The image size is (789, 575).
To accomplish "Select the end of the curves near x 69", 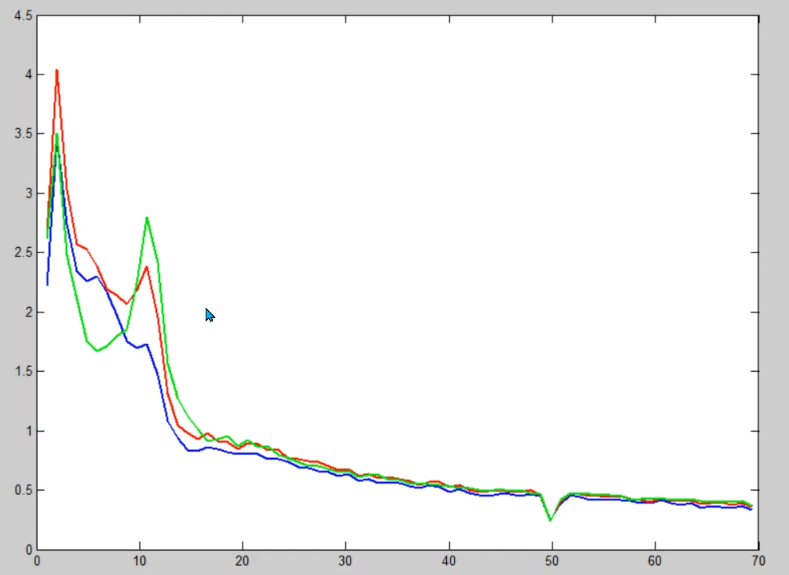I will [x=751, y=507].
